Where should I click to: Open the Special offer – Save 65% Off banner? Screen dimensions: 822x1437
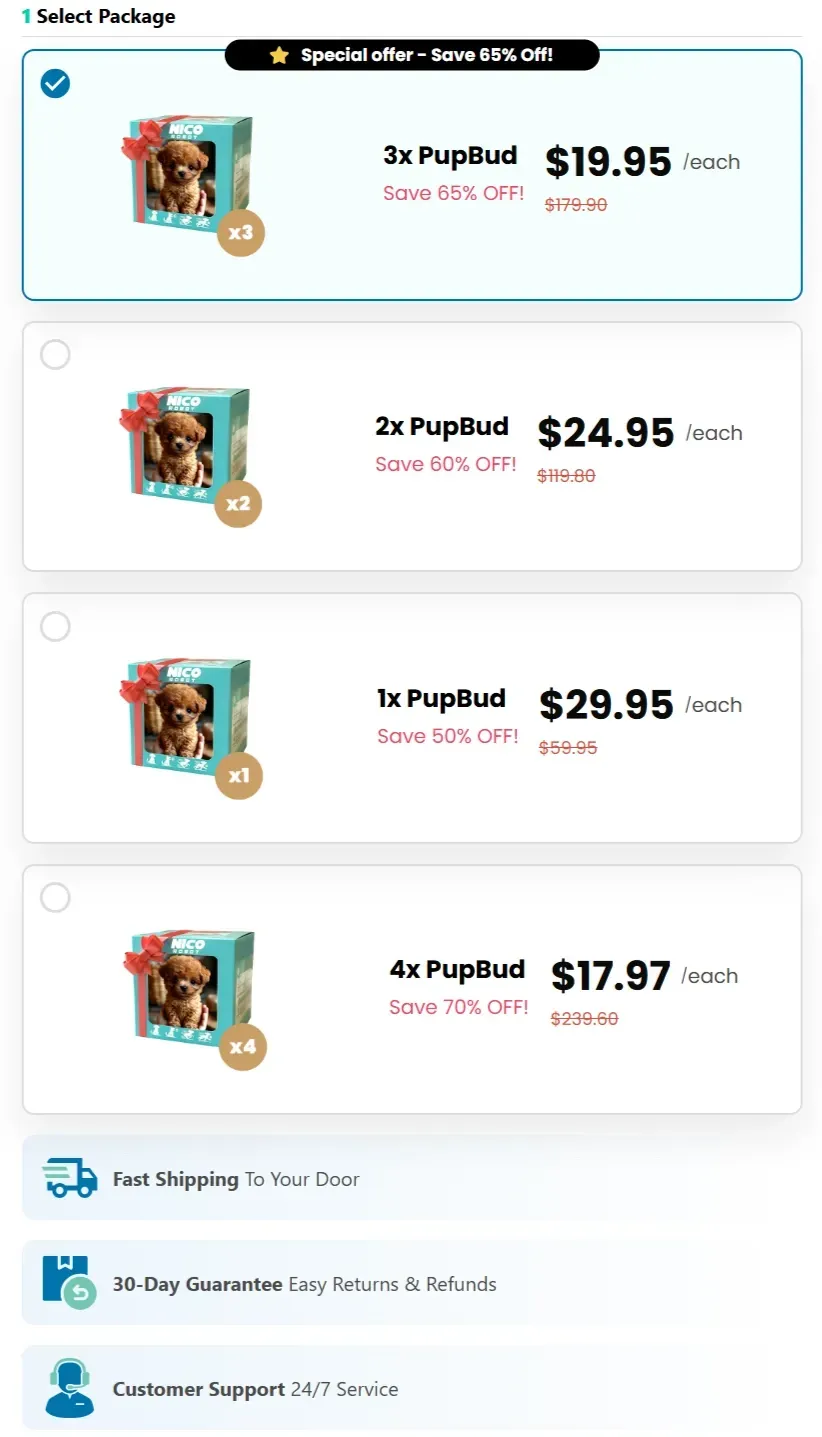coord(412,55)
